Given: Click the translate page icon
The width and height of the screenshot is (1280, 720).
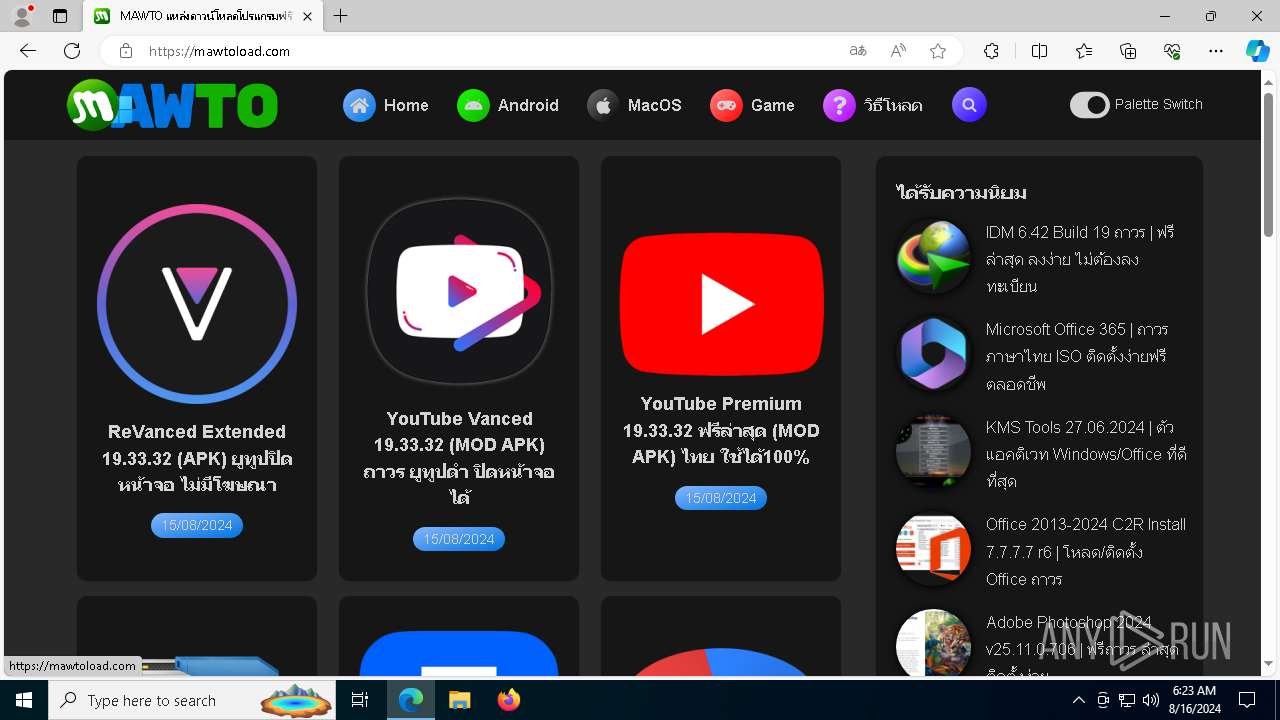Looking at the screenshot, I should click(858, 51).
